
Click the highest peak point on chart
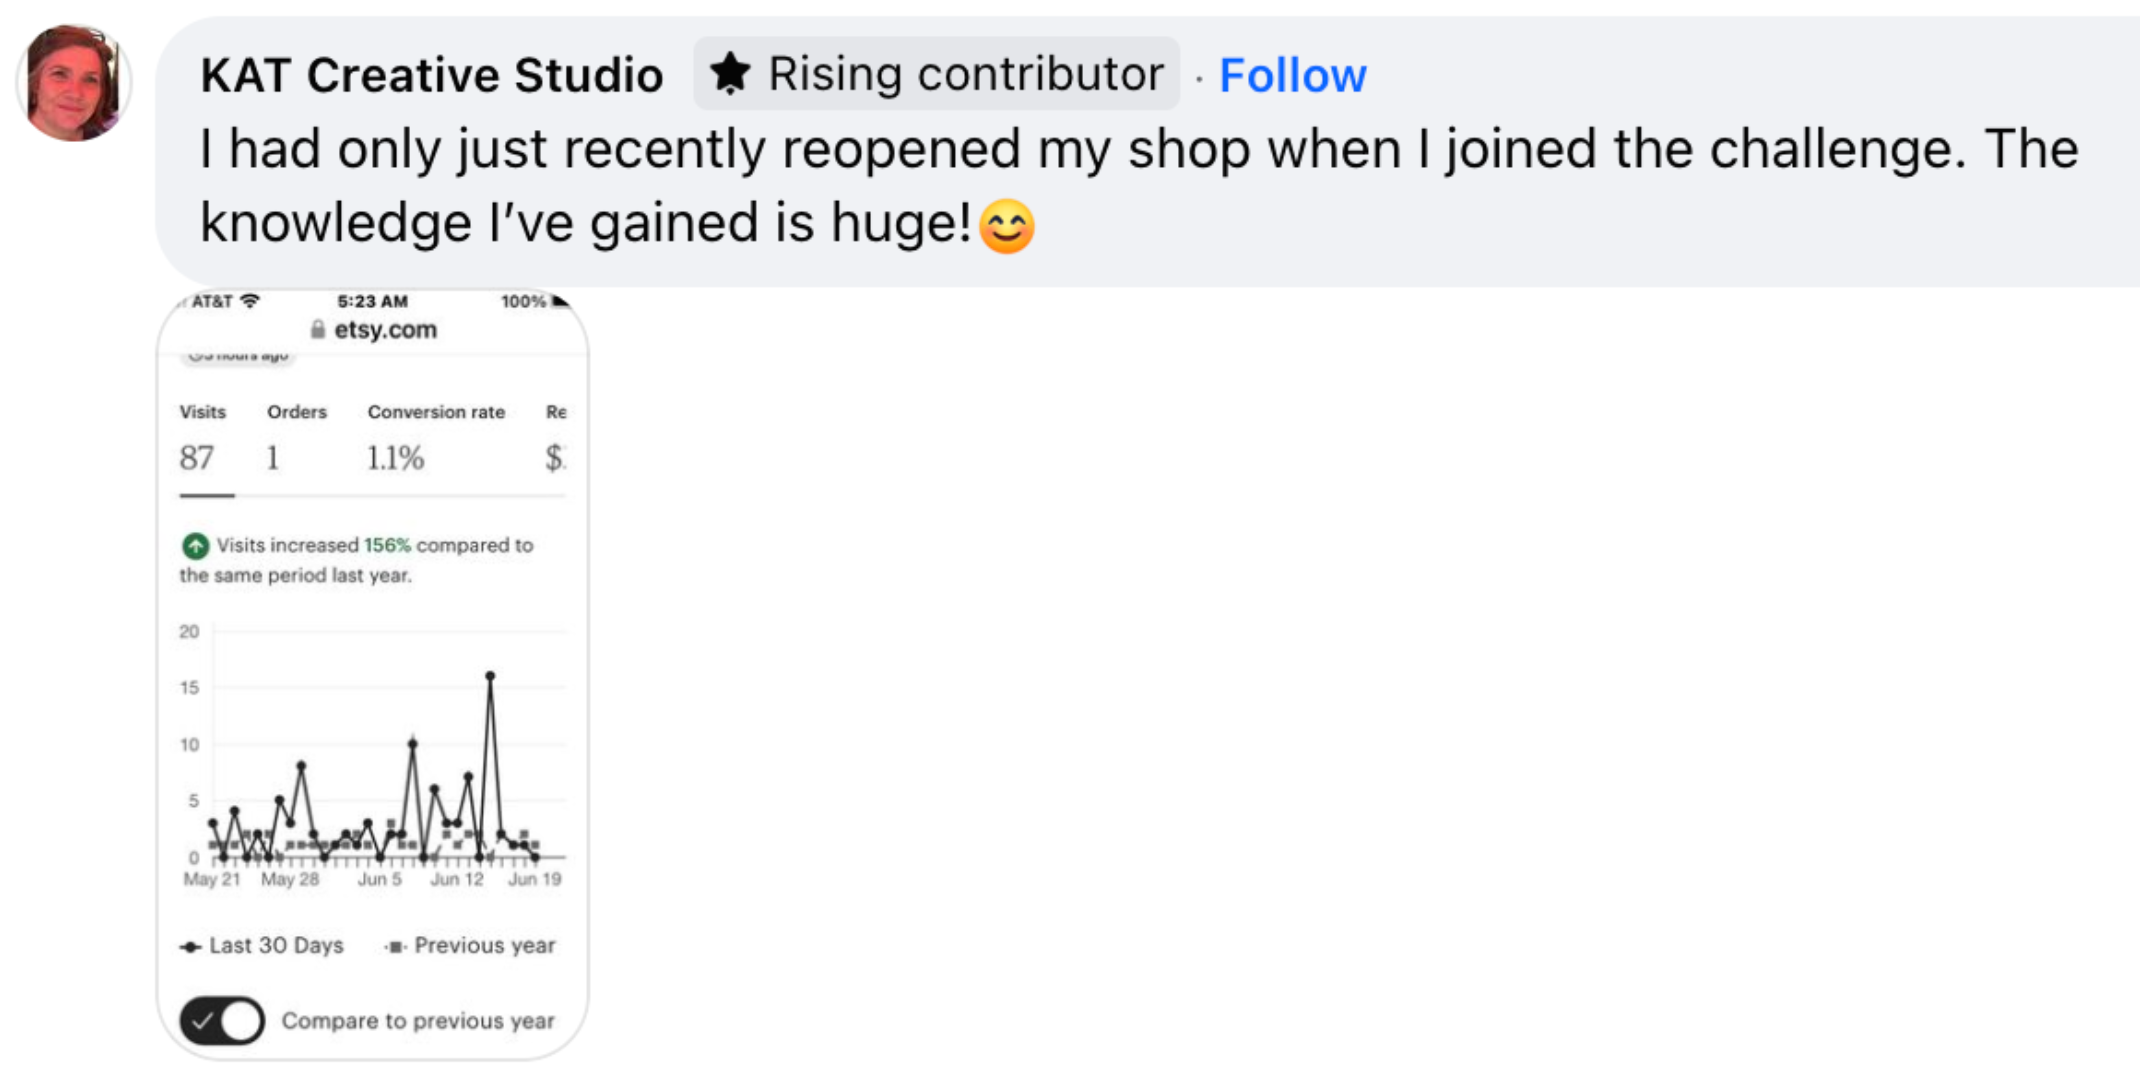pyautogui.click(x=490, y=677)
